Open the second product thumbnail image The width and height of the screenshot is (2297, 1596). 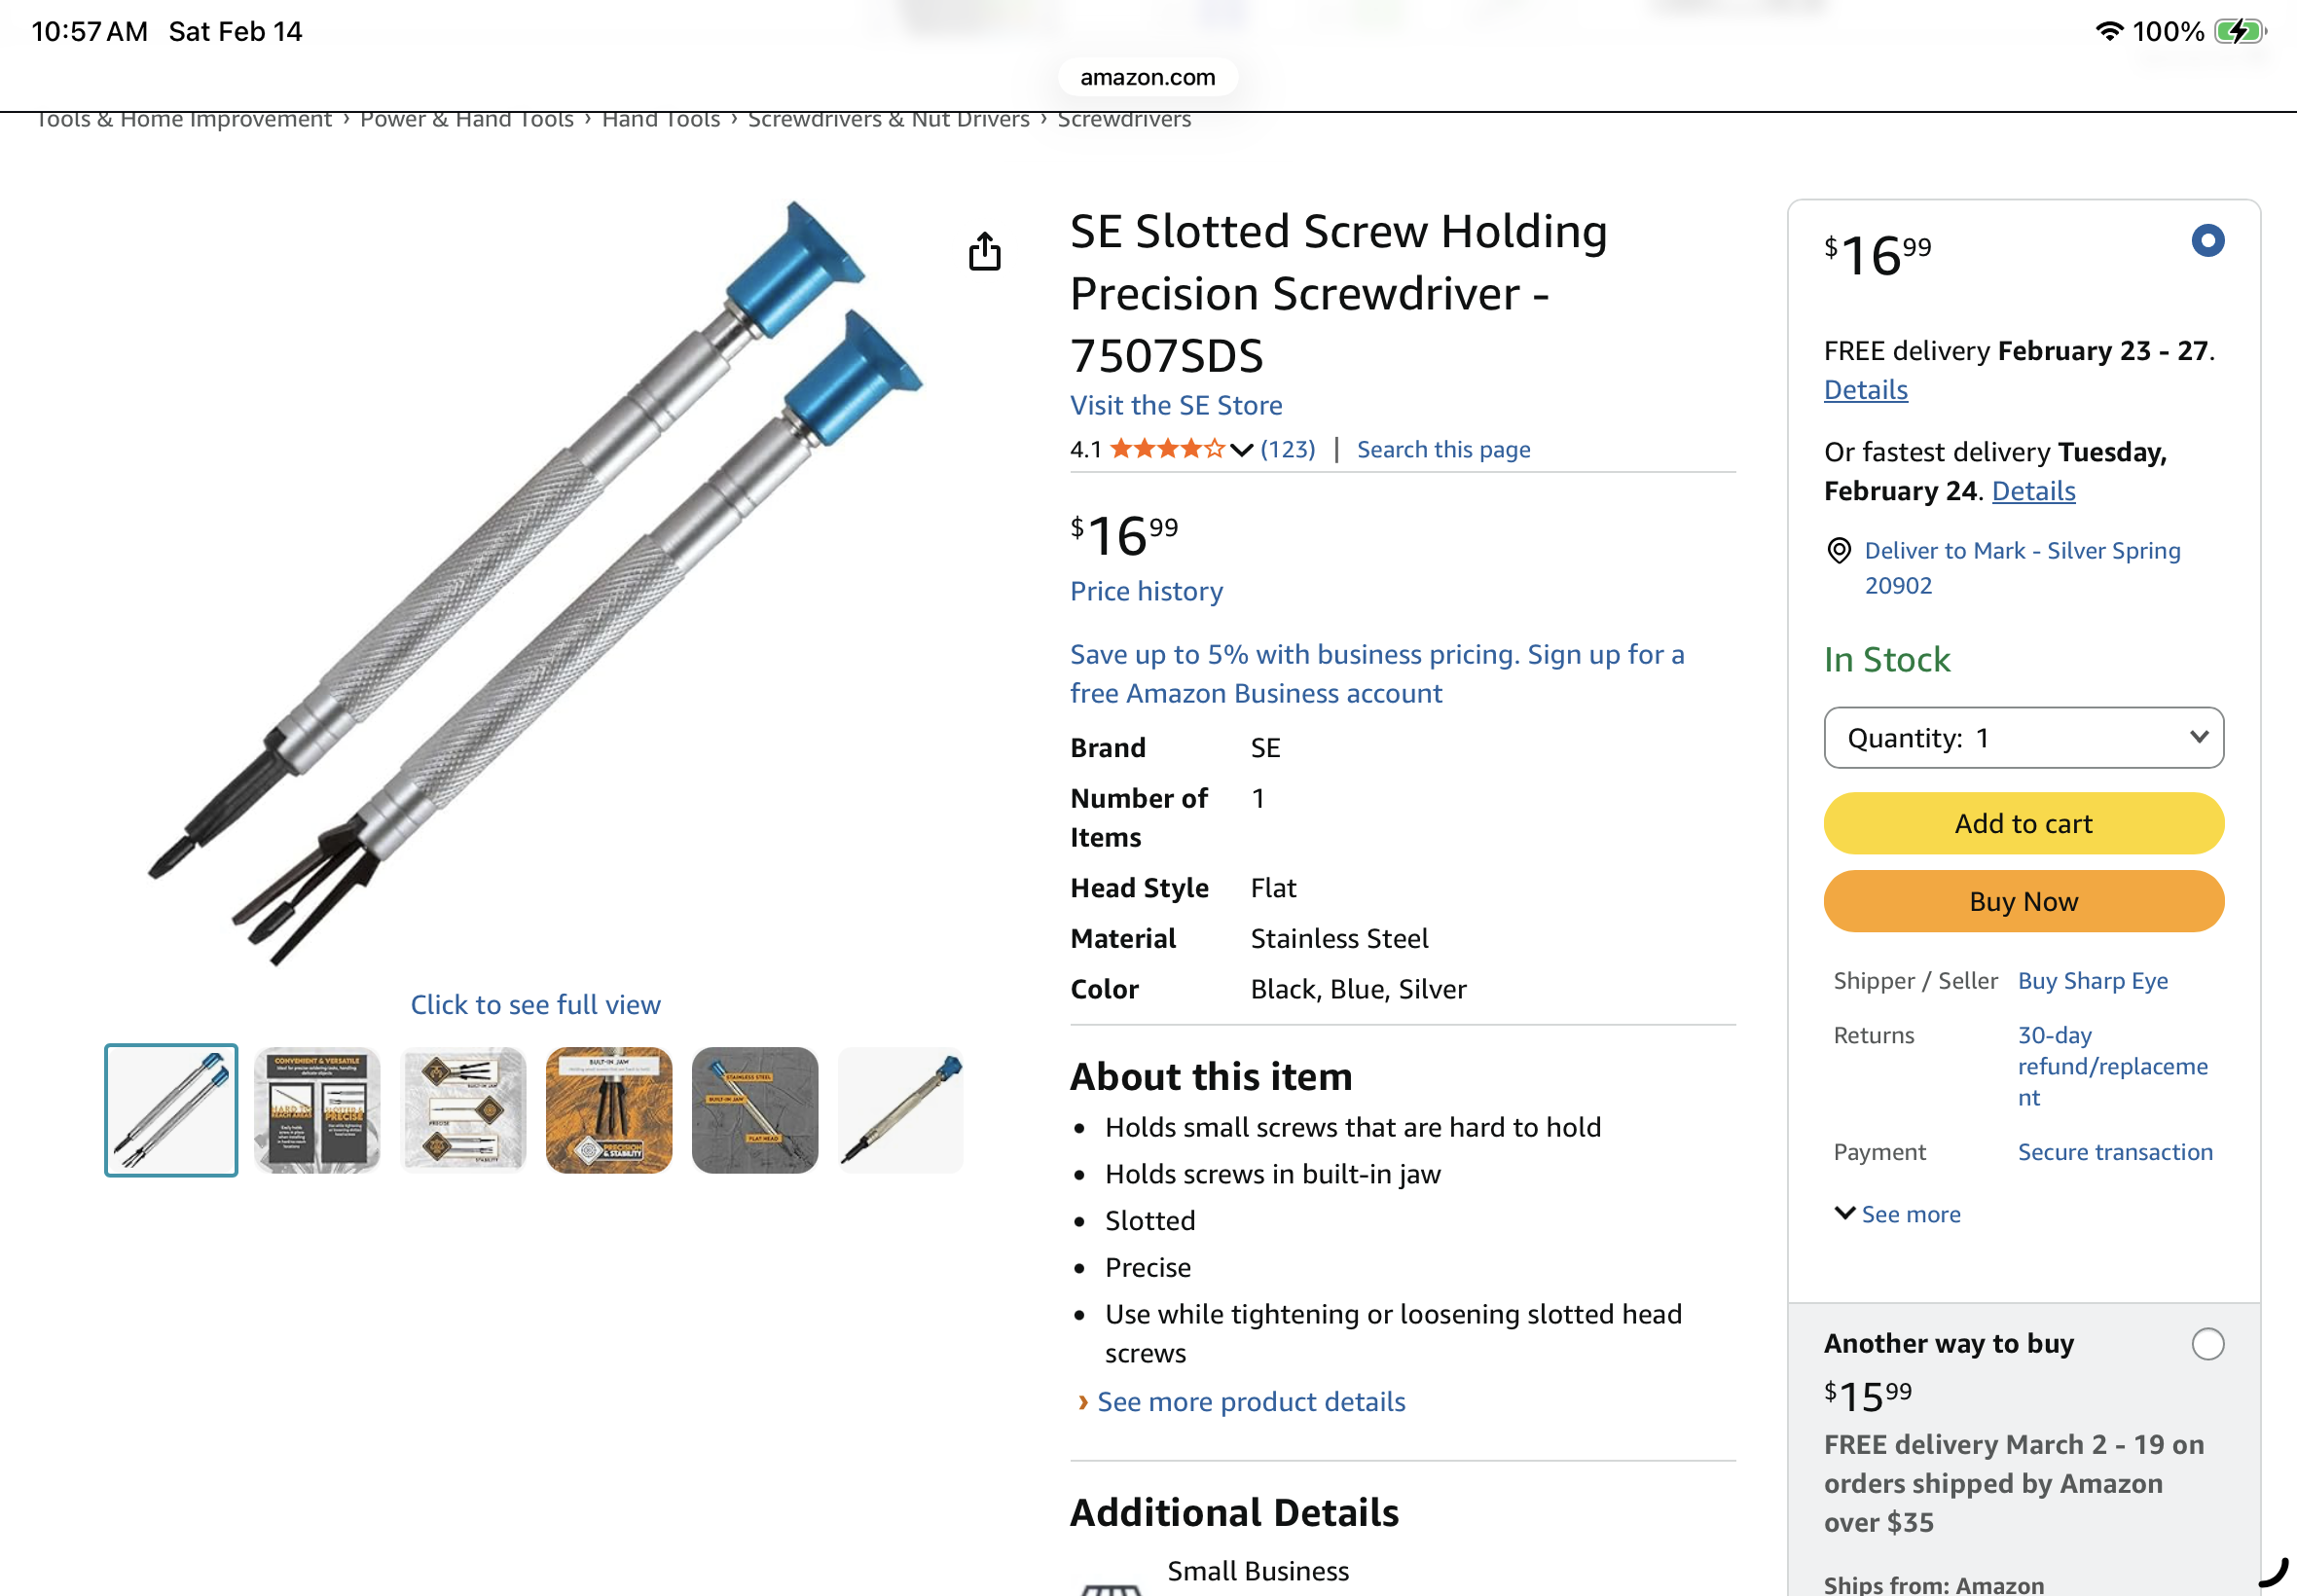(317, 1110)
